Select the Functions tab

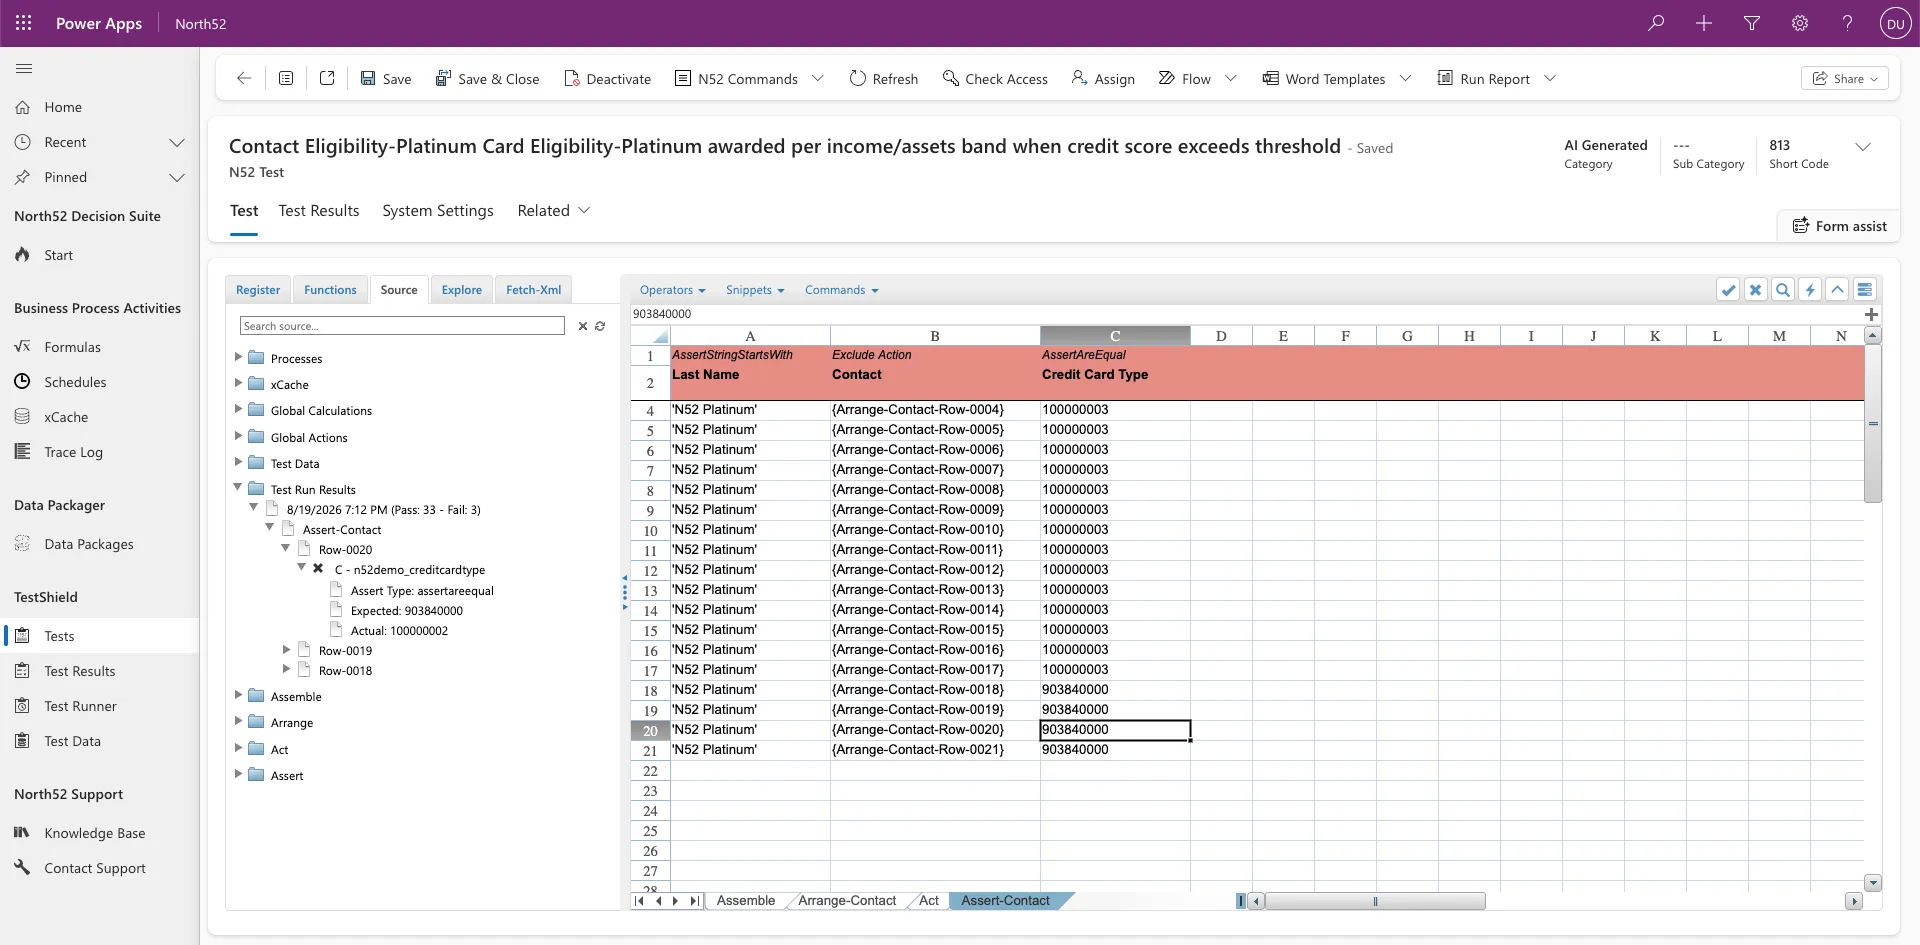330,290
